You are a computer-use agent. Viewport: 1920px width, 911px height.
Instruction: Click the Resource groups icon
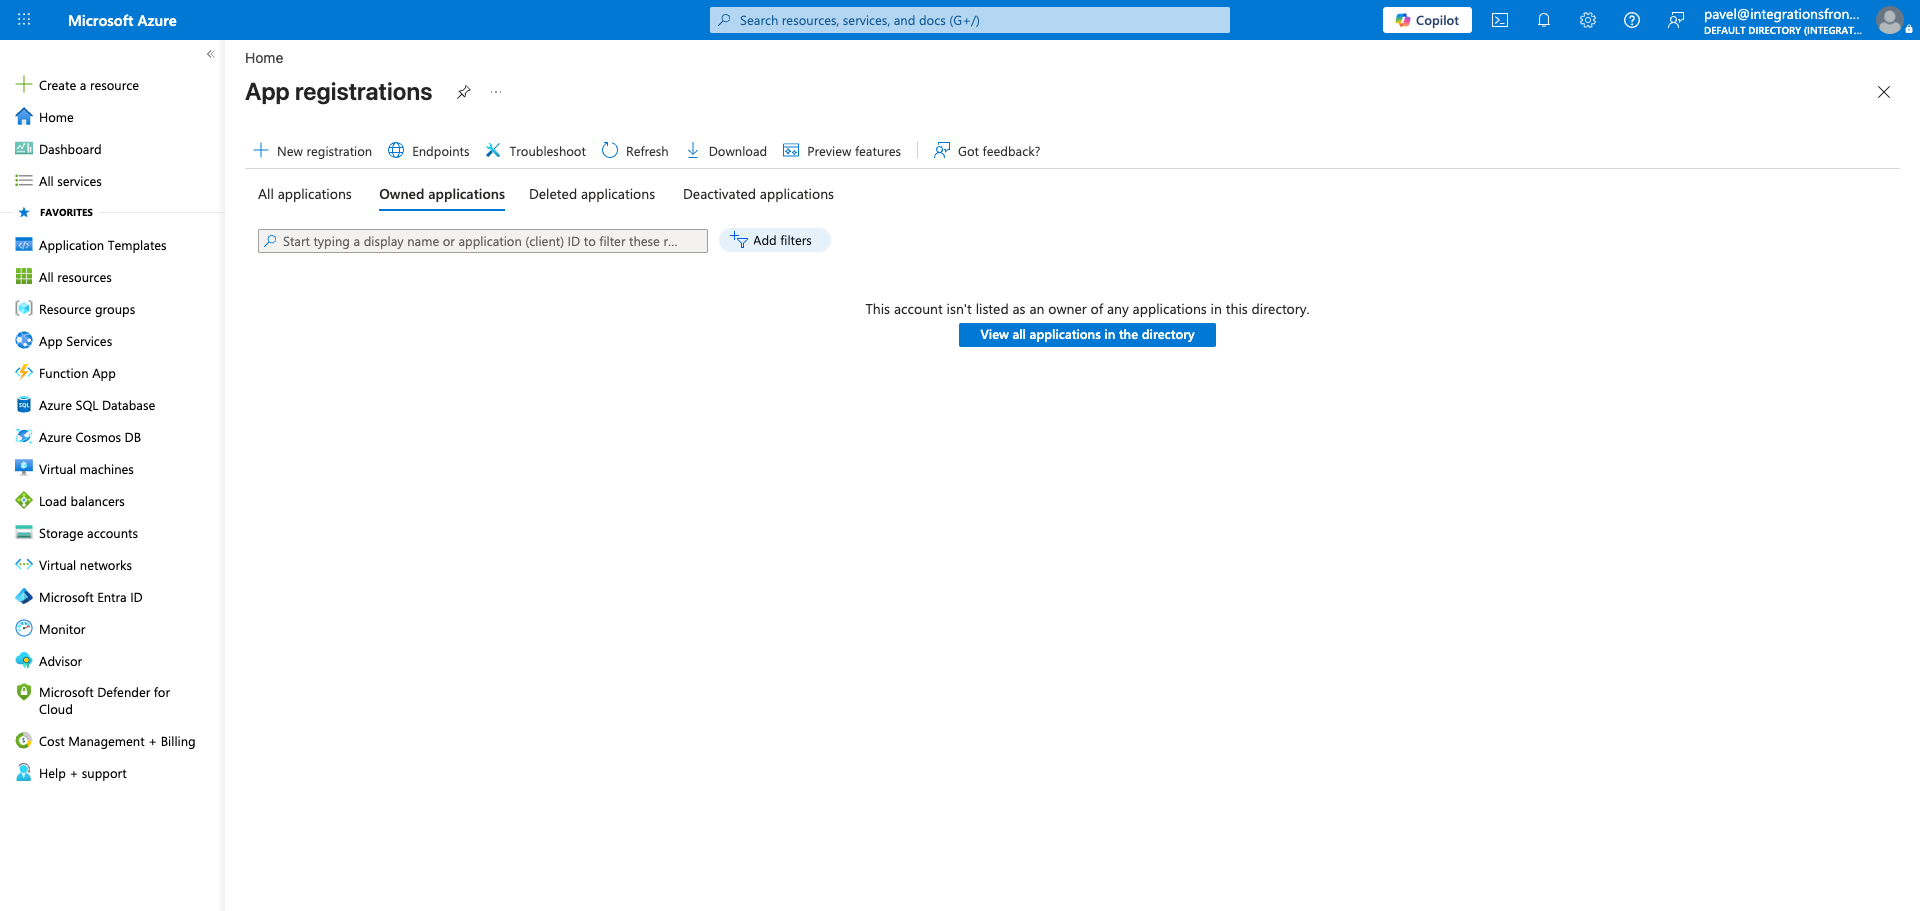tap(24, 309)
